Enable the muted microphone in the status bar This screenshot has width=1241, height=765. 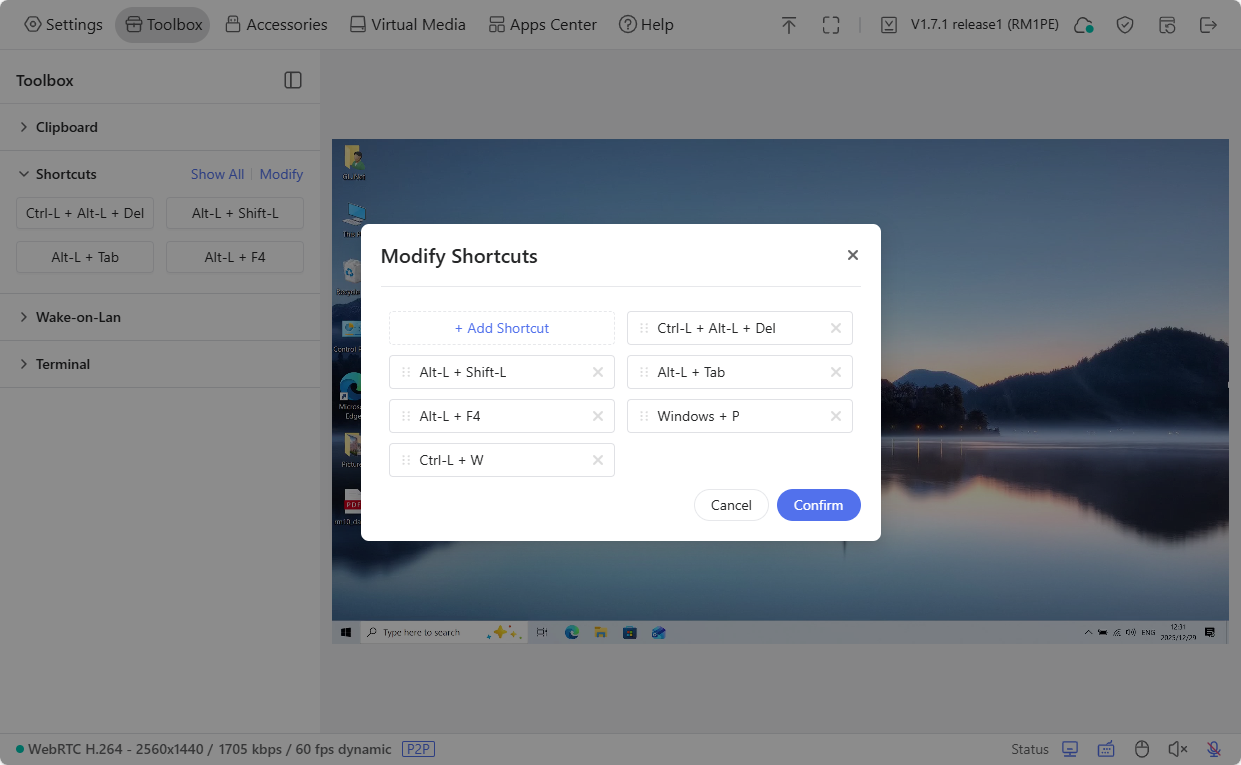[x=1213, y=748]
